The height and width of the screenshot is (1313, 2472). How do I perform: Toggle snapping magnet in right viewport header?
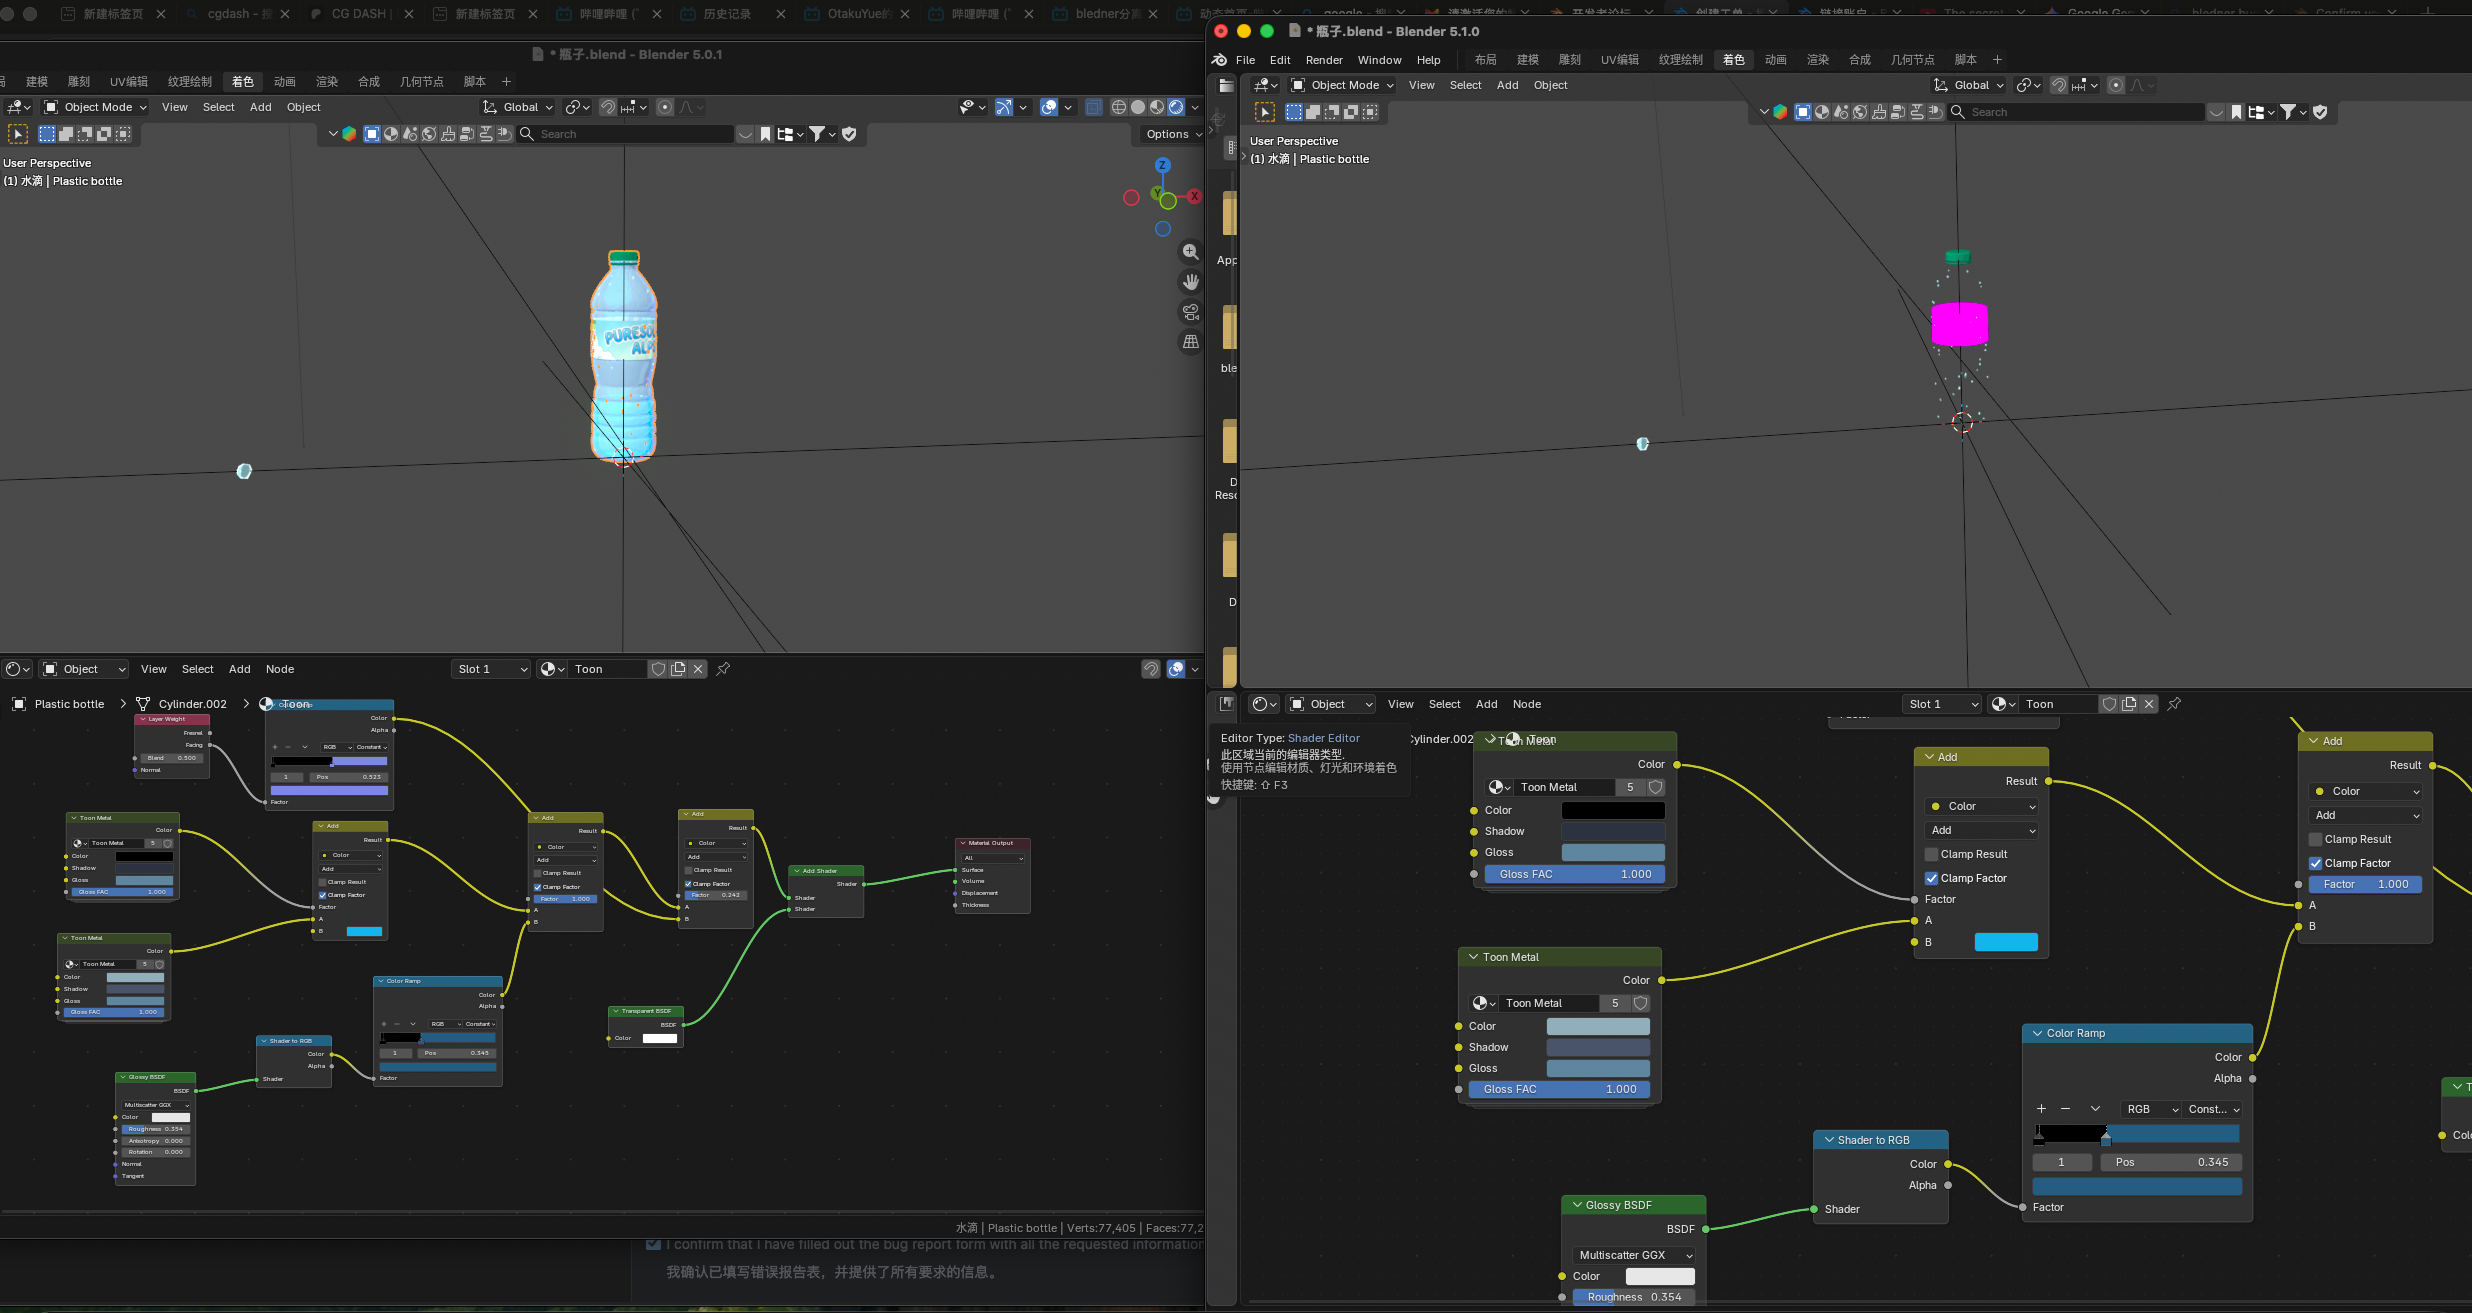coord(2058,85)
